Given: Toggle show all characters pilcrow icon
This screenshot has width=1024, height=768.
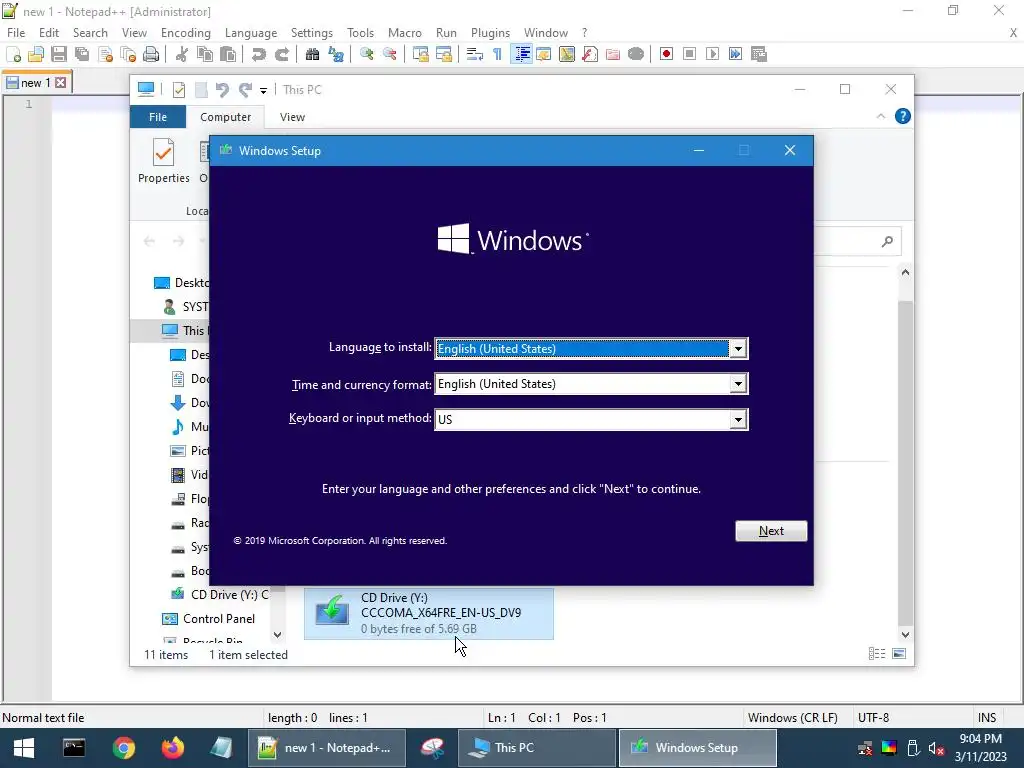Looking at the screenshot, I should point(498,54).
